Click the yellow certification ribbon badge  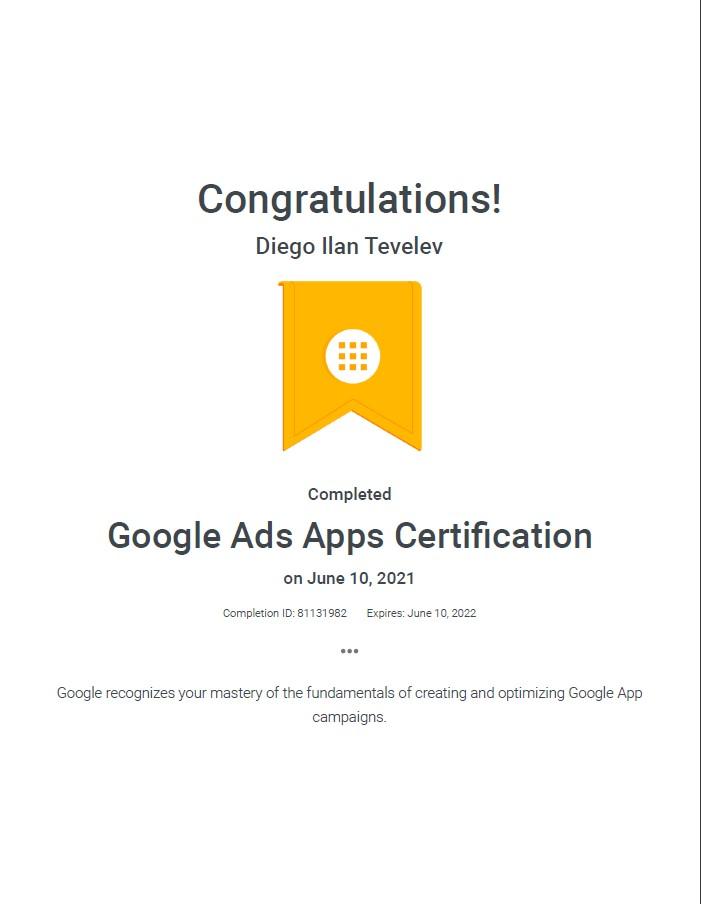(350, 366)
